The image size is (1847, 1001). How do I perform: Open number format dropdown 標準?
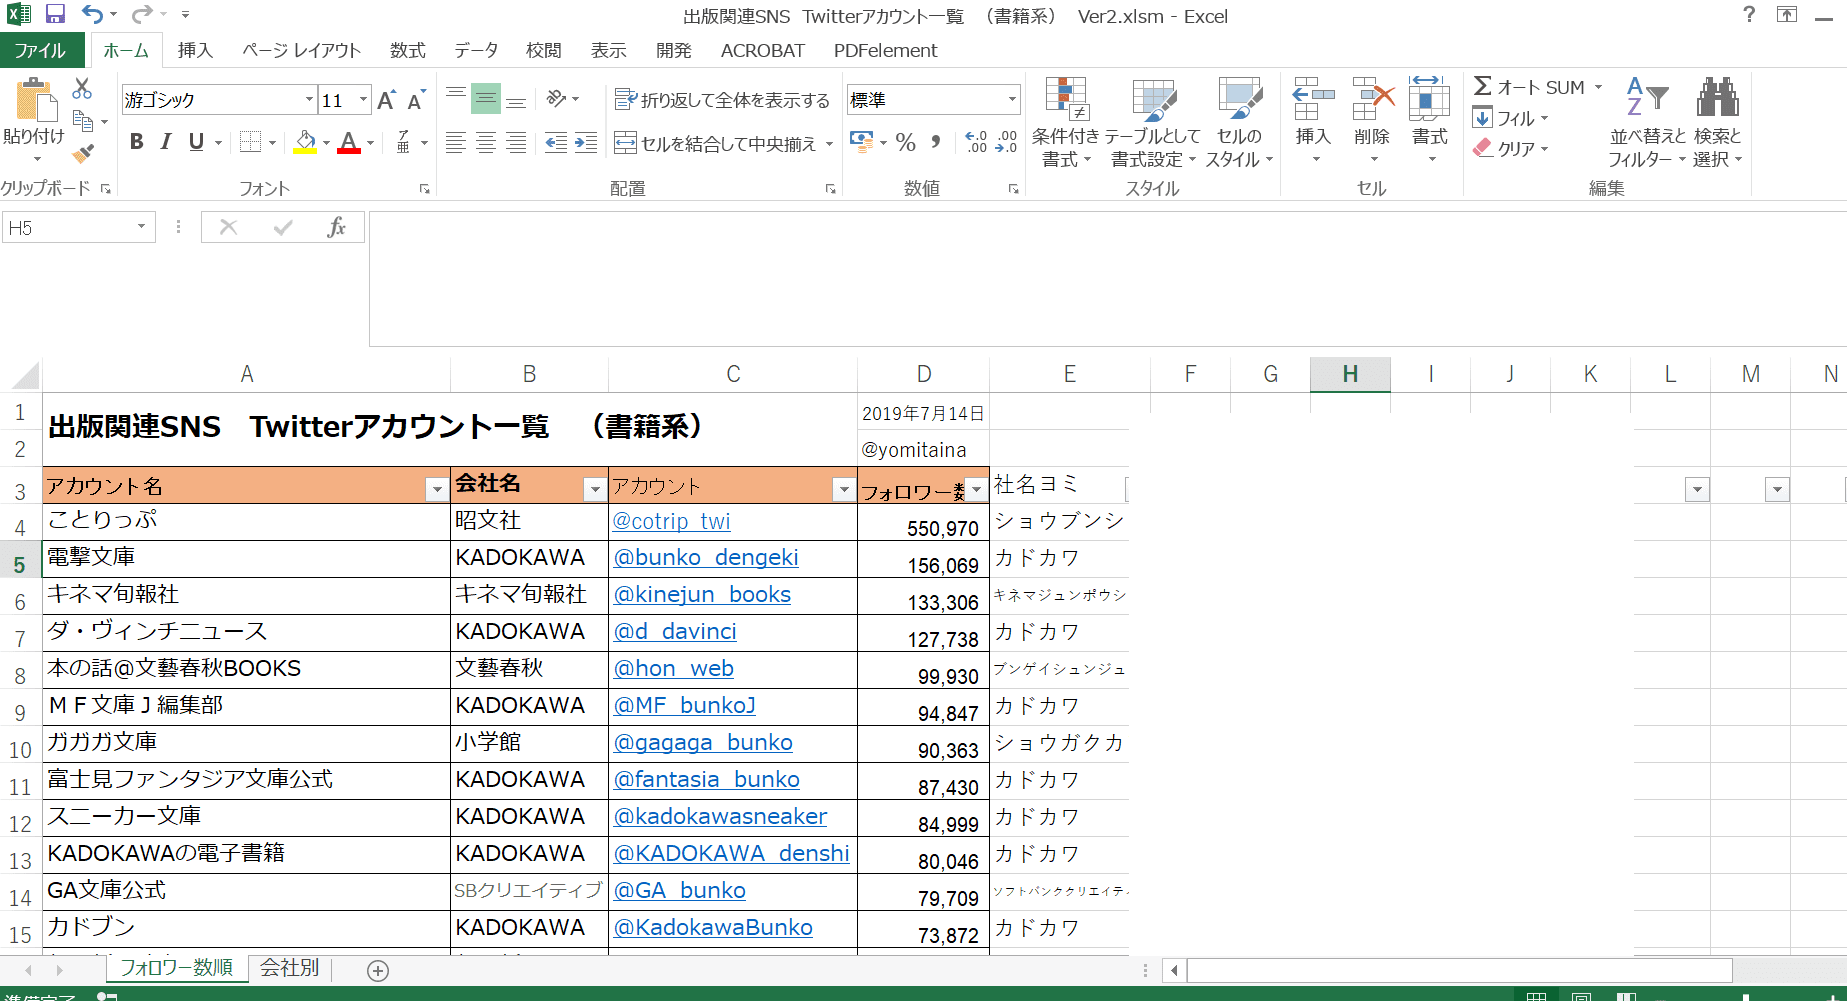[x=1012, y=100]
